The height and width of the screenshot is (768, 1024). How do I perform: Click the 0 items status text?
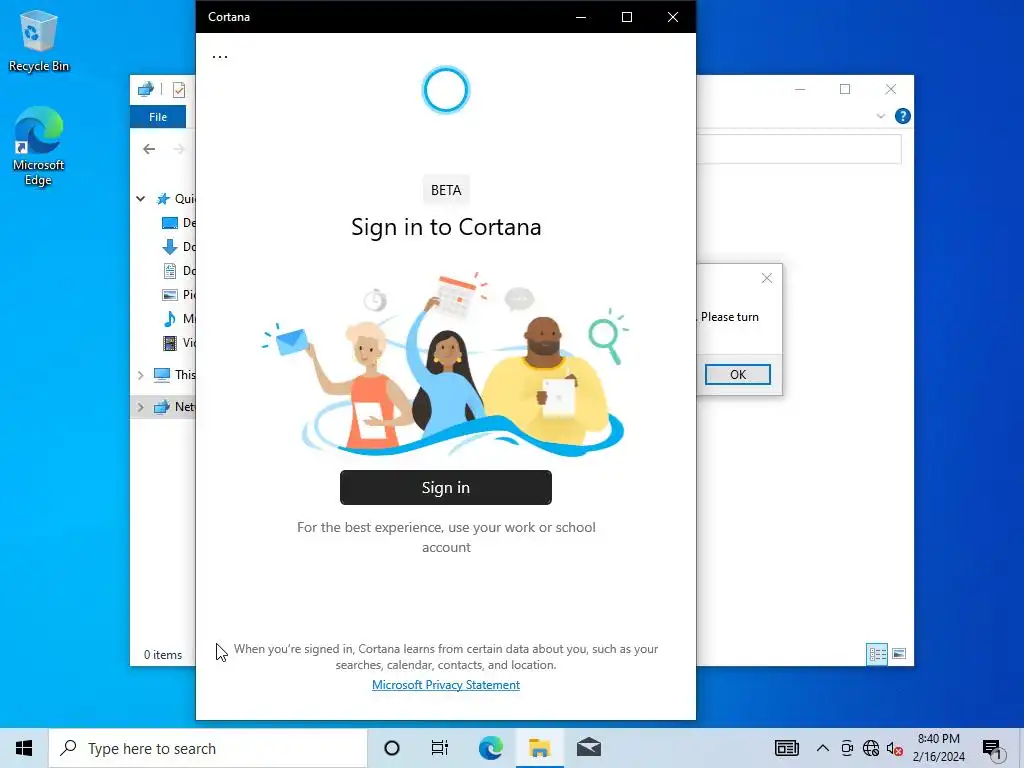(x=163, y=654)
